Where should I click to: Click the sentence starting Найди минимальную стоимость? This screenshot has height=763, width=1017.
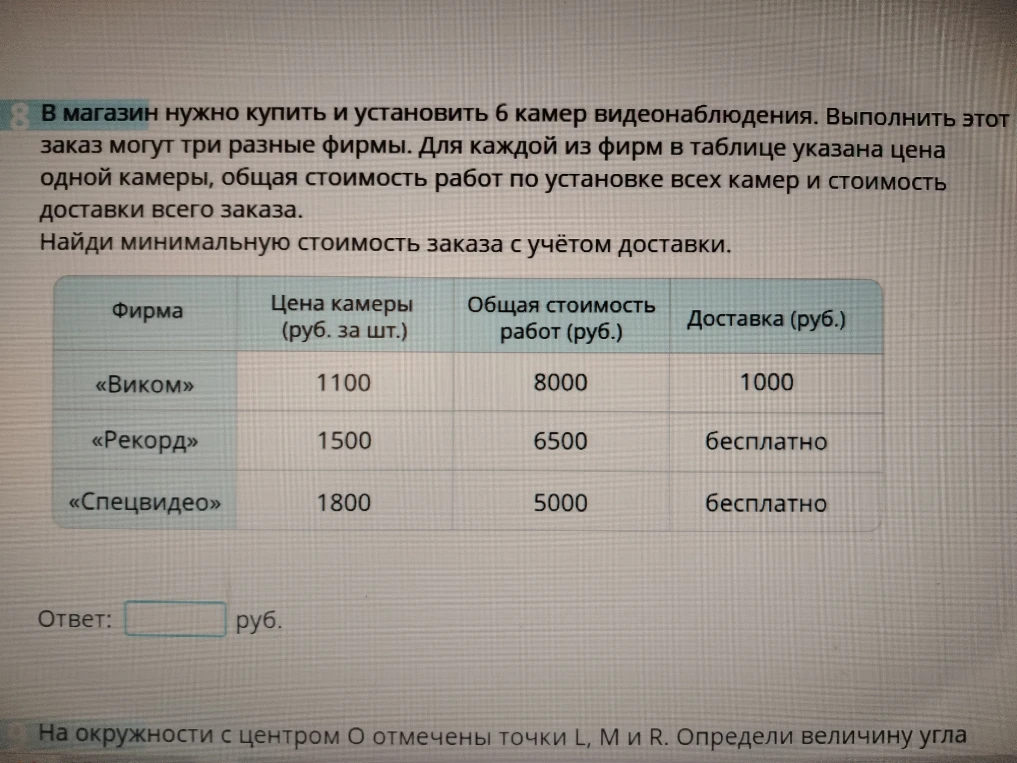pyautogui.click(x=385, y=243)
